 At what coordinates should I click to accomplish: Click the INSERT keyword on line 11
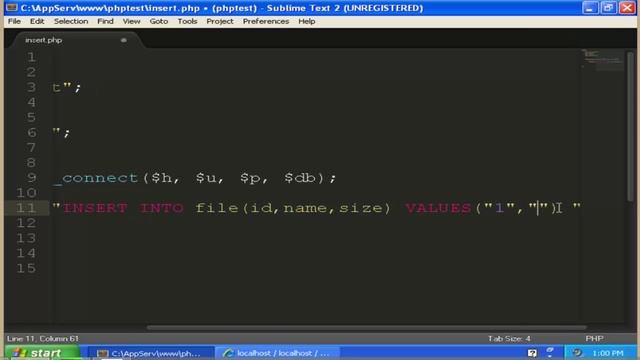95,208
